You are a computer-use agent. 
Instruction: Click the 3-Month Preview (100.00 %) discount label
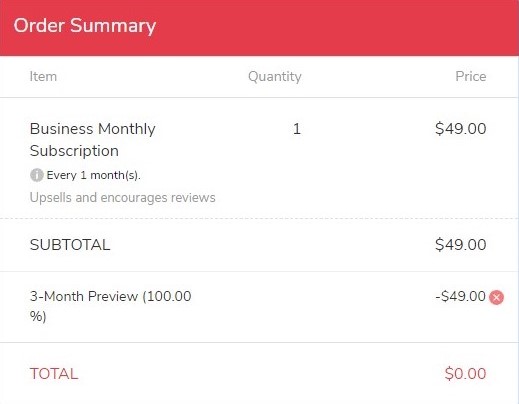(x=110, y=306)
